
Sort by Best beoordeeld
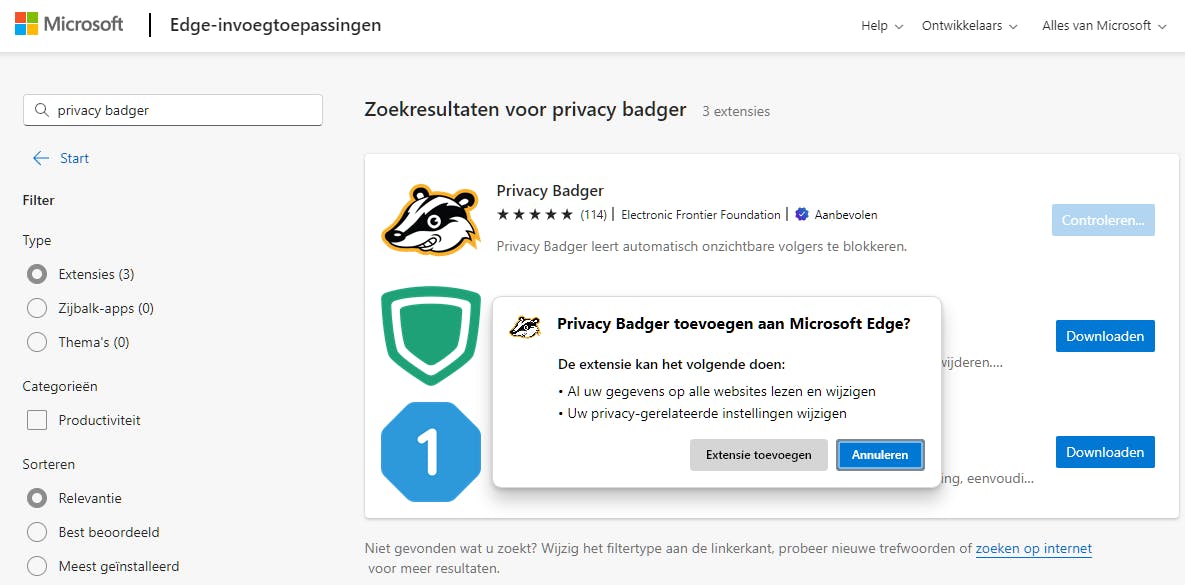(37, 532)
